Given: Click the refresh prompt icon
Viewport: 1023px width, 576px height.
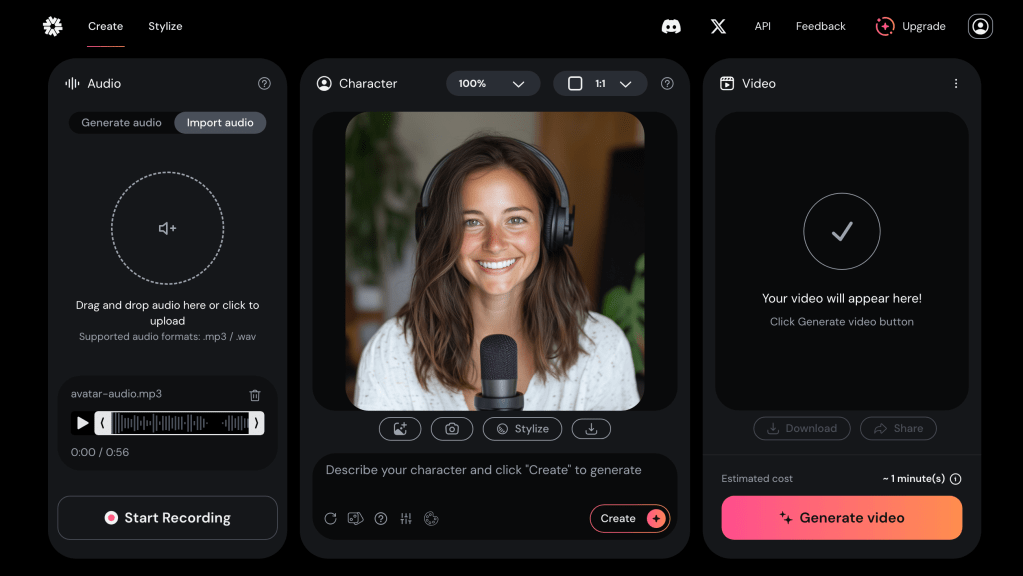Looking at the screenshot, I should click(331, 518).
